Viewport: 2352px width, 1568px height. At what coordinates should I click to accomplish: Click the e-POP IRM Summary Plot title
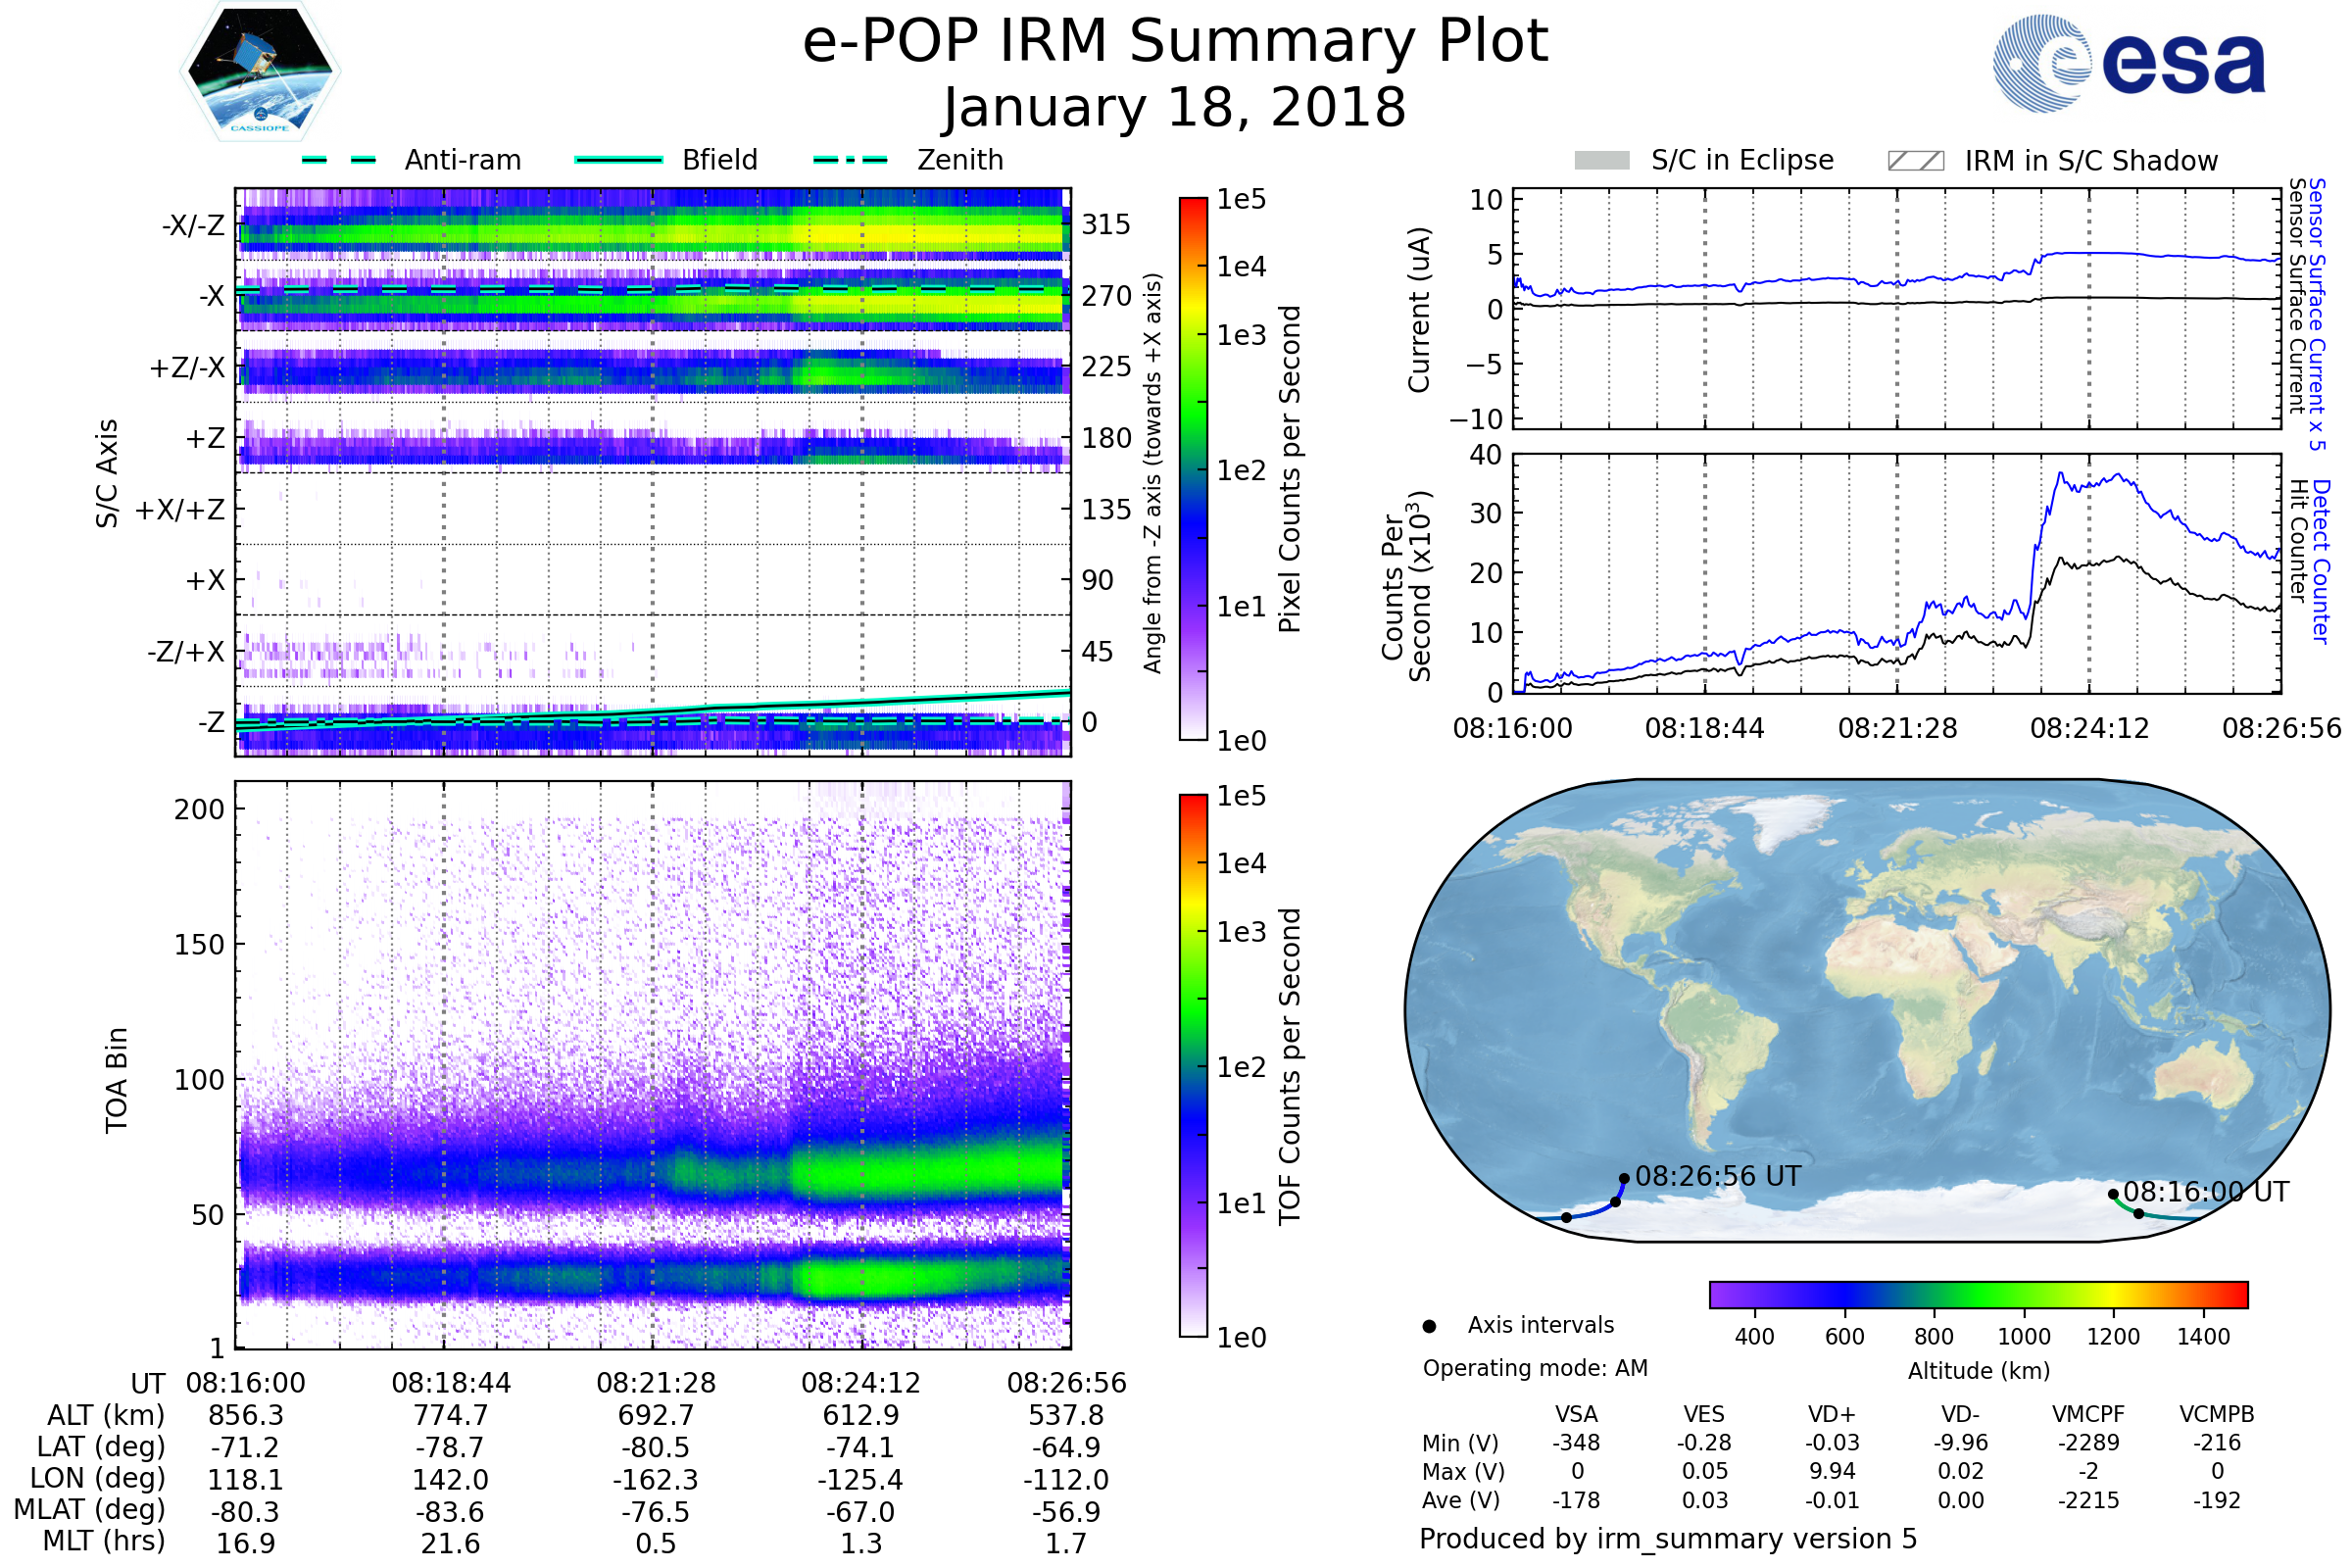[x=1175, y=42]
